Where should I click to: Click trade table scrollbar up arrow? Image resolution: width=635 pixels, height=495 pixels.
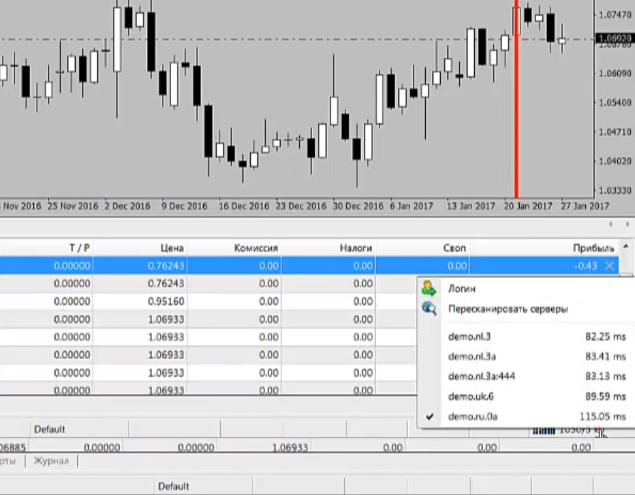tap(626, 247)
